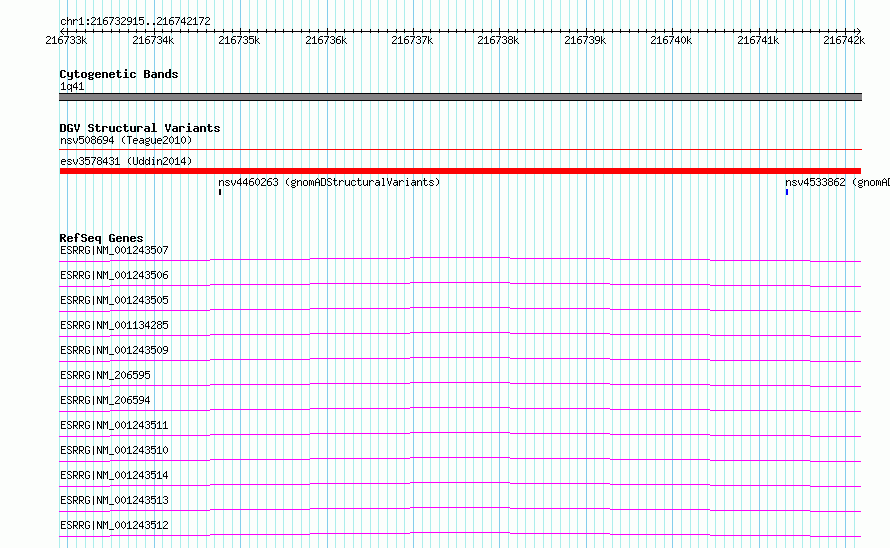The height and width of the screenshot is (548, 890).
Task: Click the 216737k ruler tick label
Action: [413, 40]
